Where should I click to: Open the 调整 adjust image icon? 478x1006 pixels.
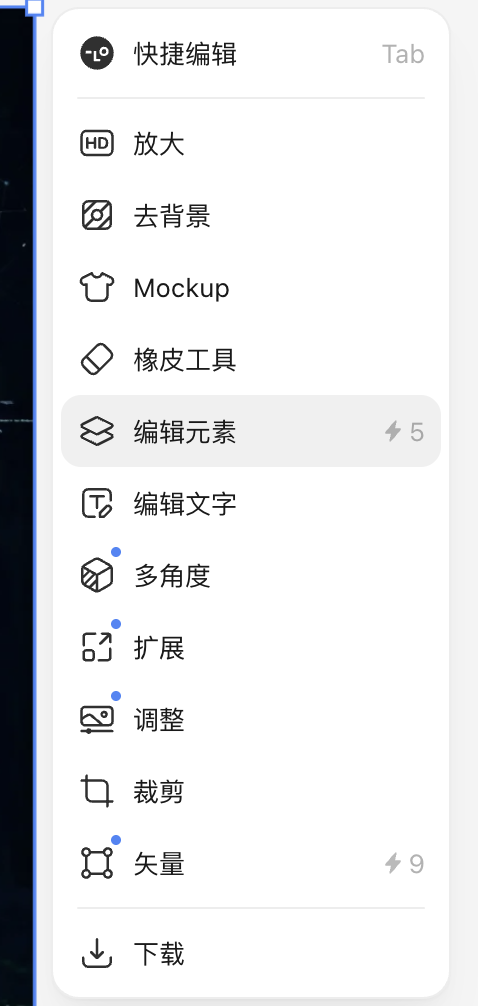(97, 719)
